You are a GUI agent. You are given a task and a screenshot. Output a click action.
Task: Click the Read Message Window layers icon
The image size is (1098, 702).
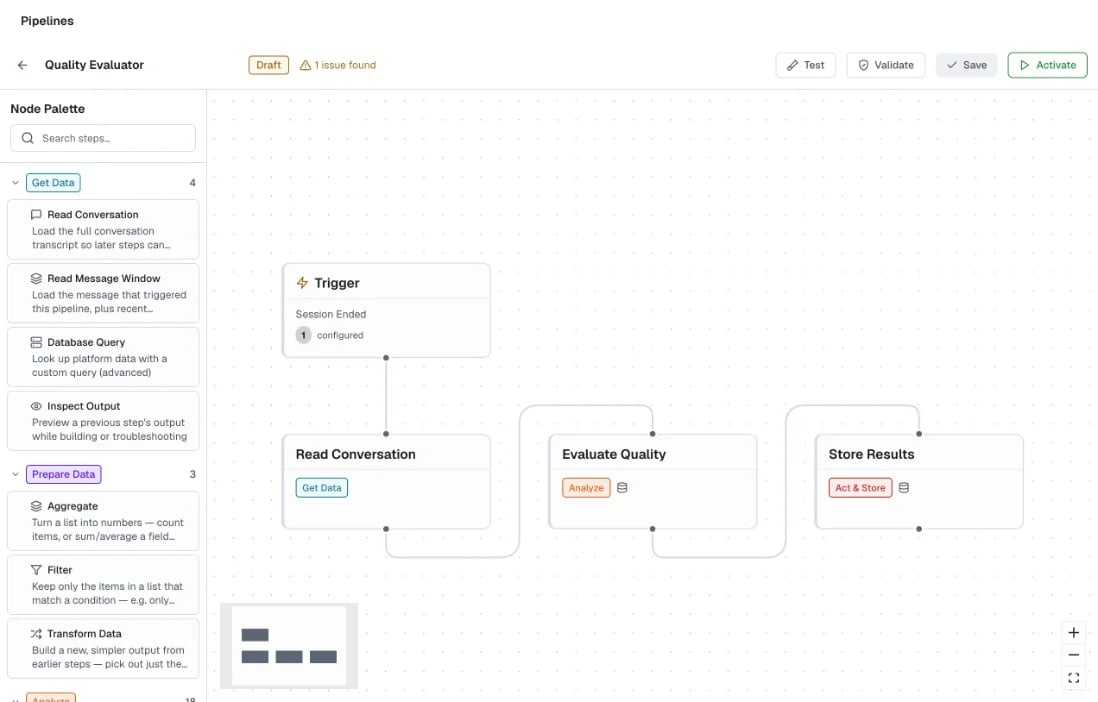pos(36,278)
